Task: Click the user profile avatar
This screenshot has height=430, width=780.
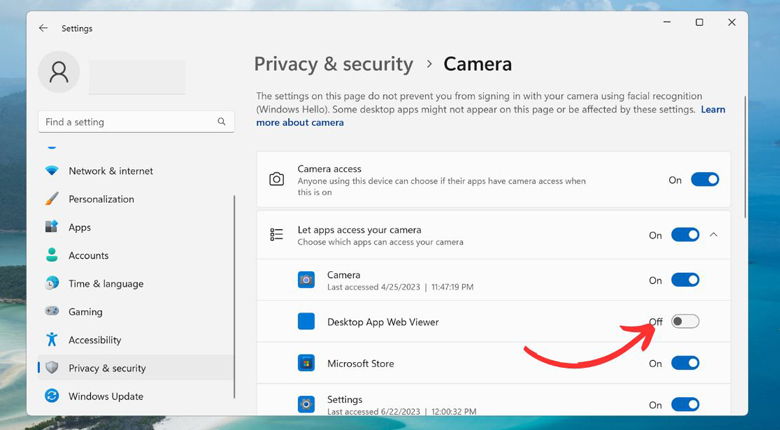Action: pos(59,72)
